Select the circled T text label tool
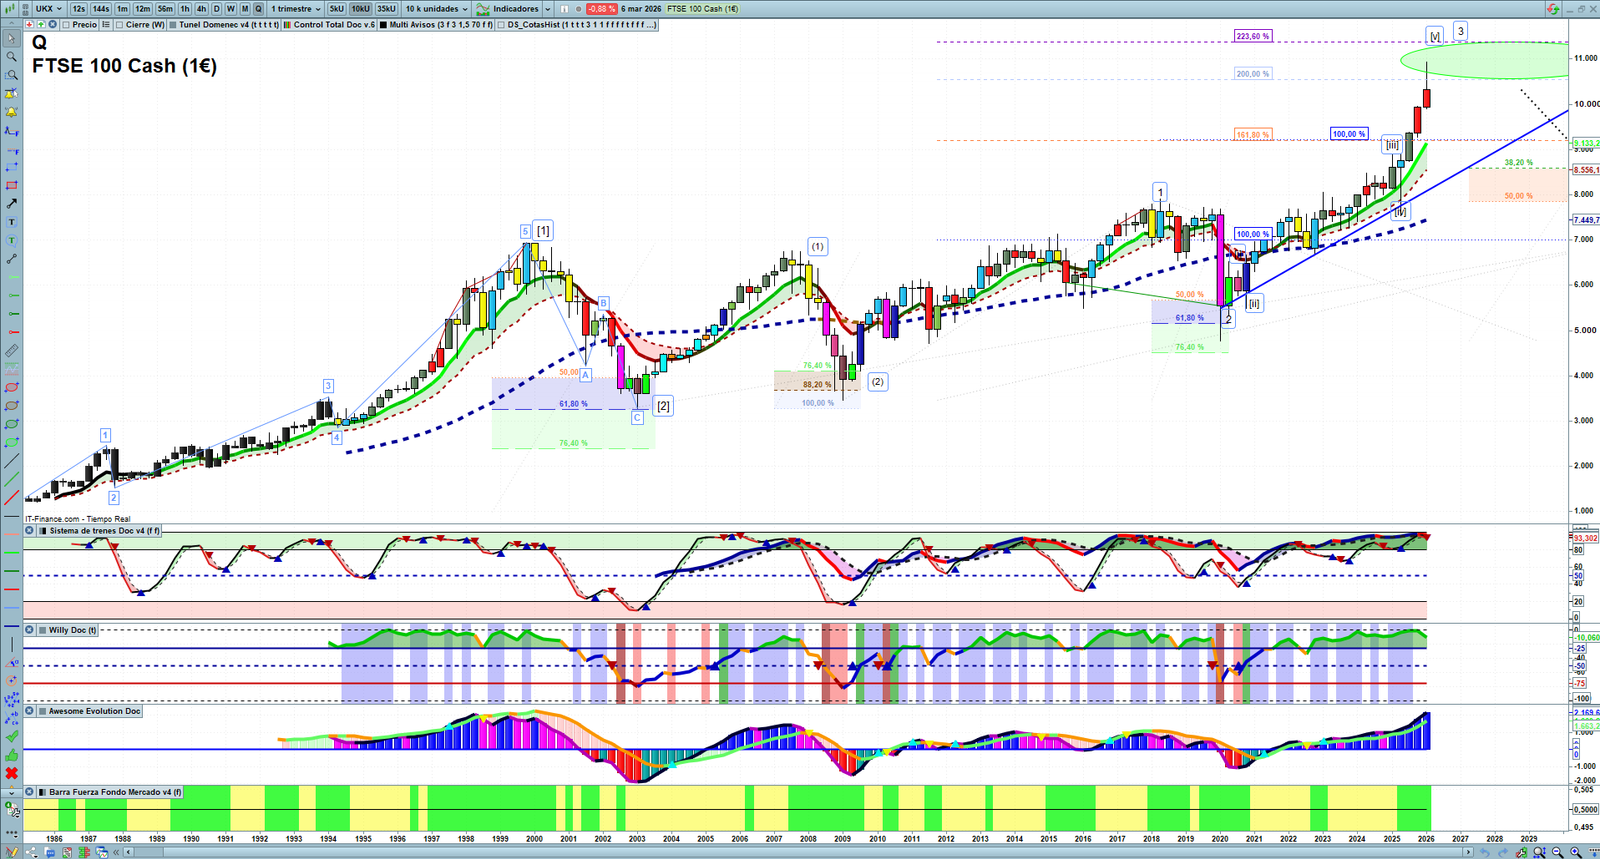Screen dimensions: 1600x859 [11, 241]
